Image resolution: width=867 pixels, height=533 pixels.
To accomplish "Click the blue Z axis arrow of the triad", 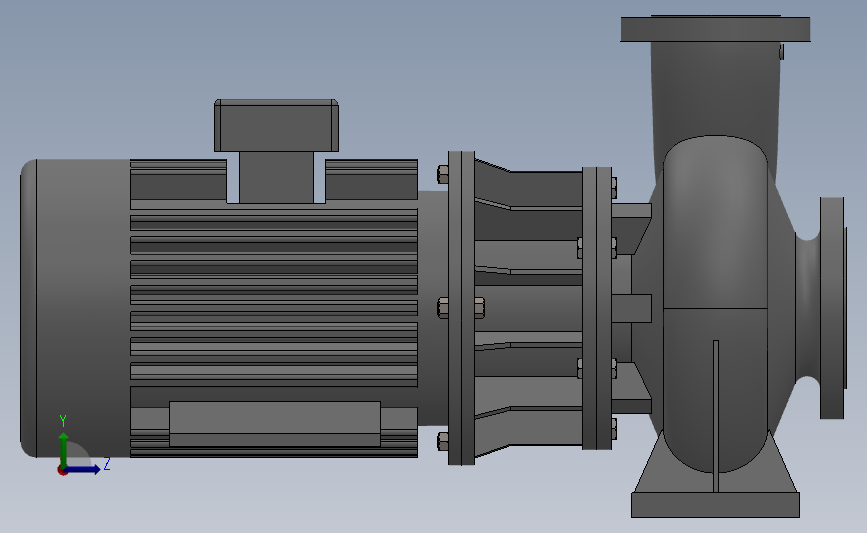I will tap(83, 470).
